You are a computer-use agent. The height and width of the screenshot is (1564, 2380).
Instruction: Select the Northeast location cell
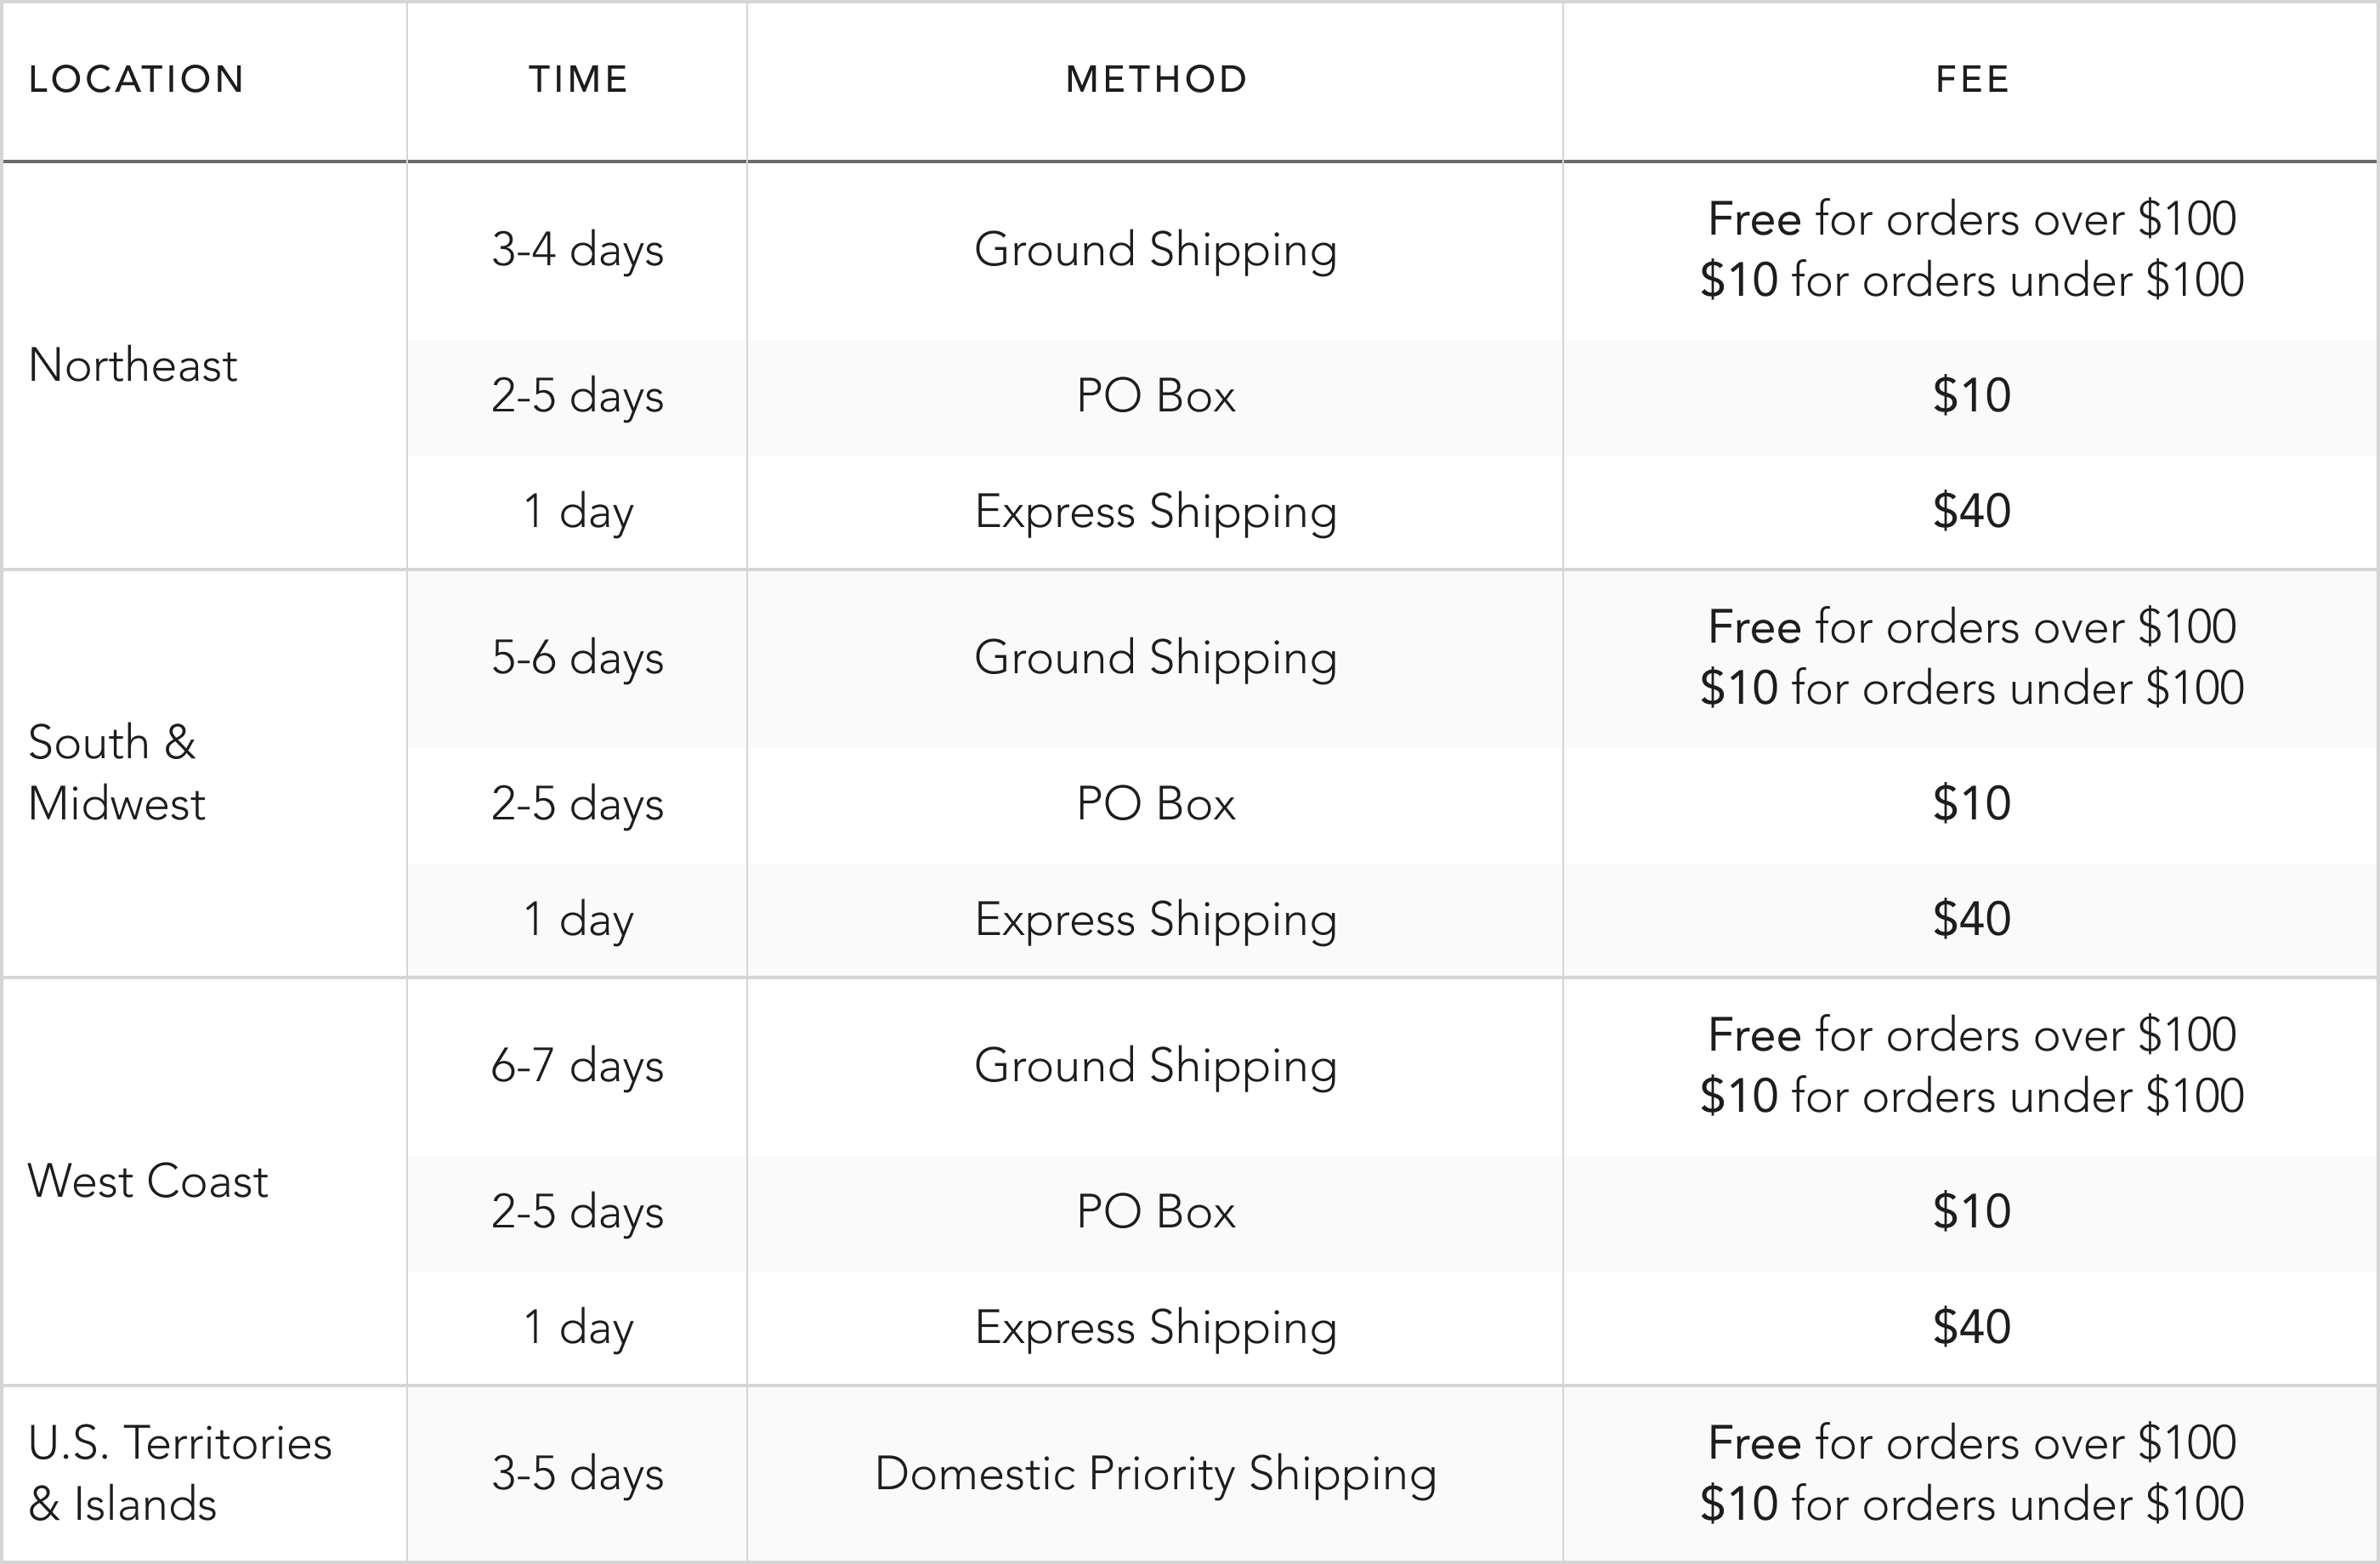[133, 365]
